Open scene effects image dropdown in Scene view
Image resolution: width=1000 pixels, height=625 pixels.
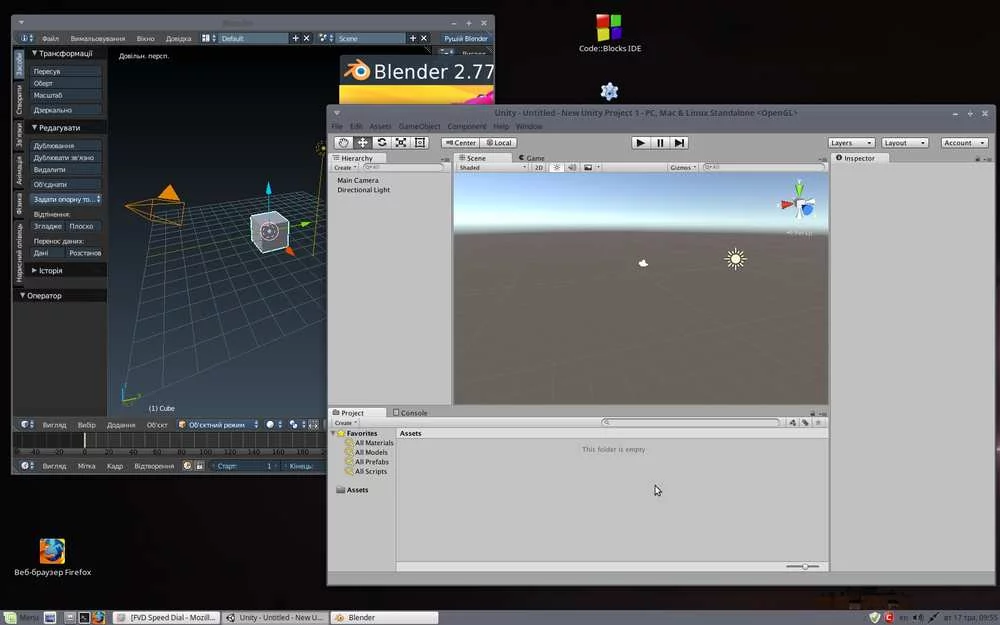(591, 167)
